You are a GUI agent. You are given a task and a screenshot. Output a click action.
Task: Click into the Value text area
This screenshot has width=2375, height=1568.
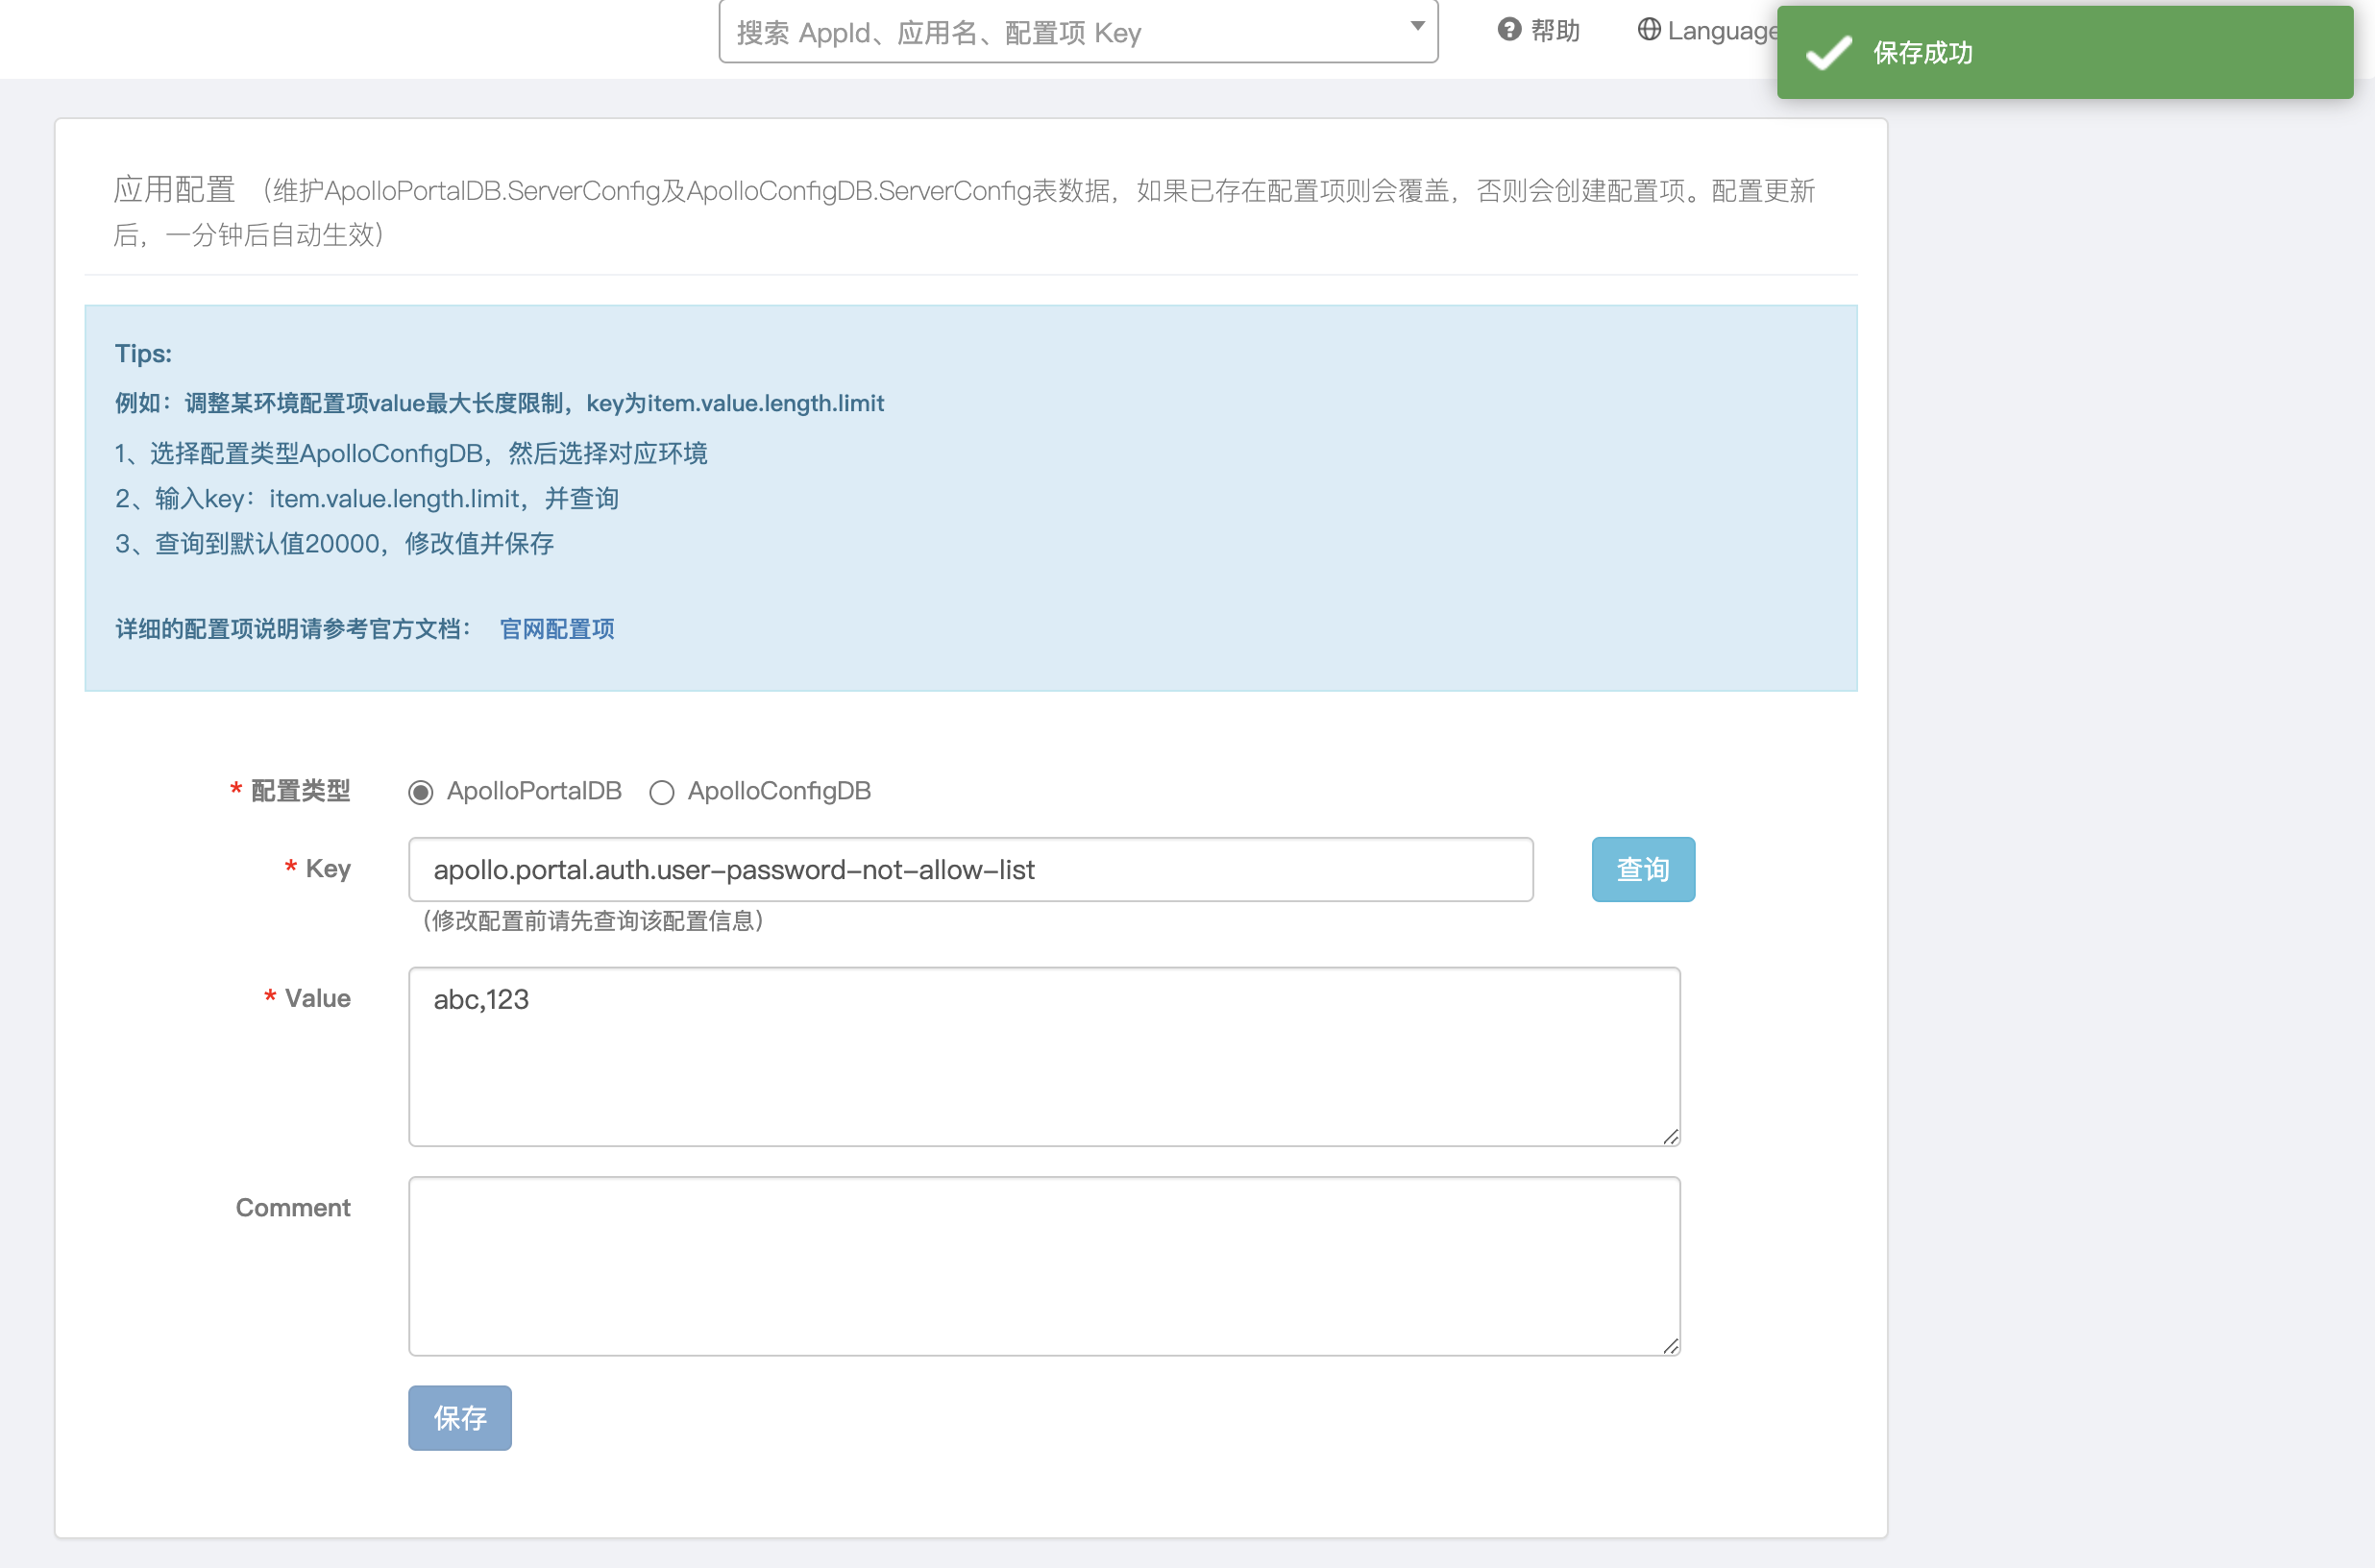point(1043,1056)
